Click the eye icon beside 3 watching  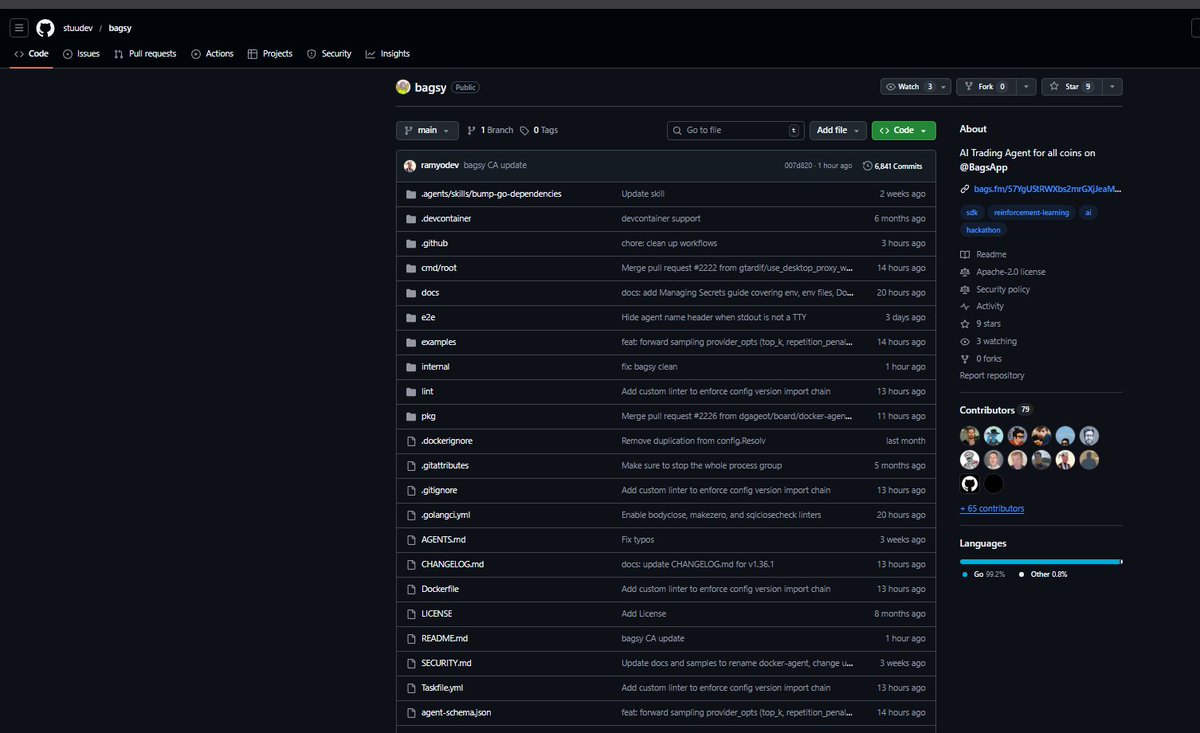[965, 341]
